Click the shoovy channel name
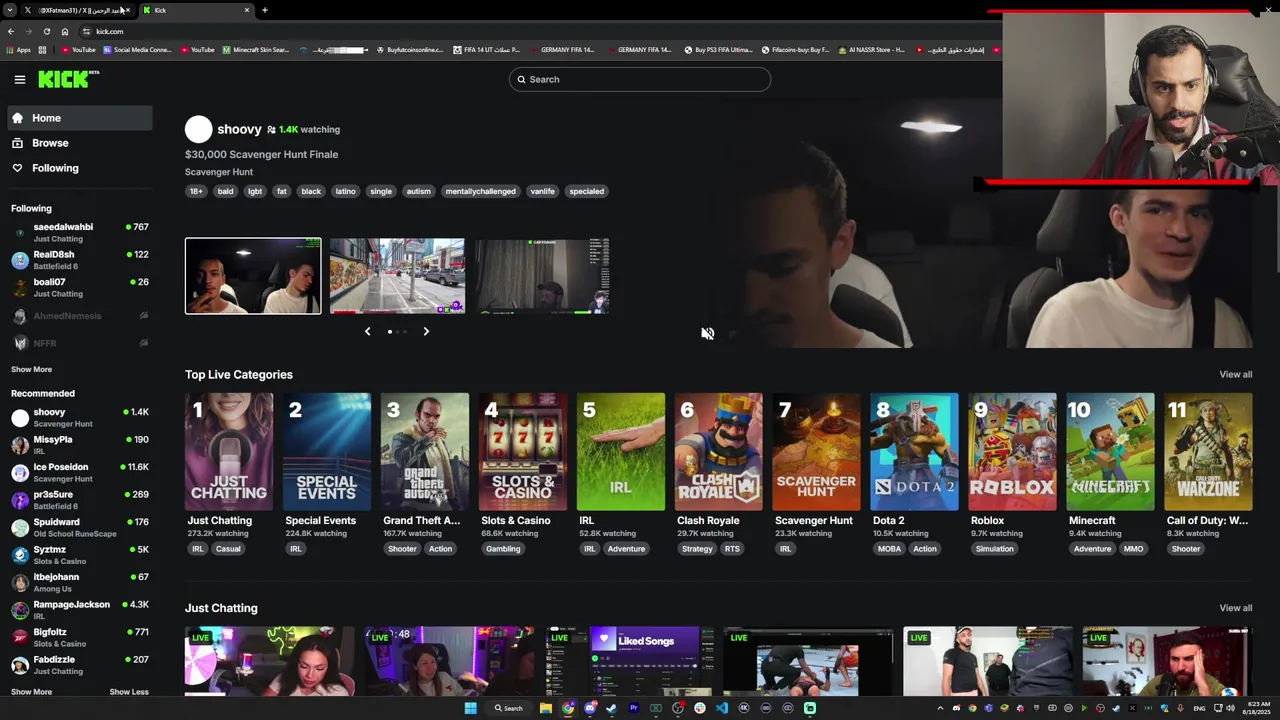 point(239,129)
